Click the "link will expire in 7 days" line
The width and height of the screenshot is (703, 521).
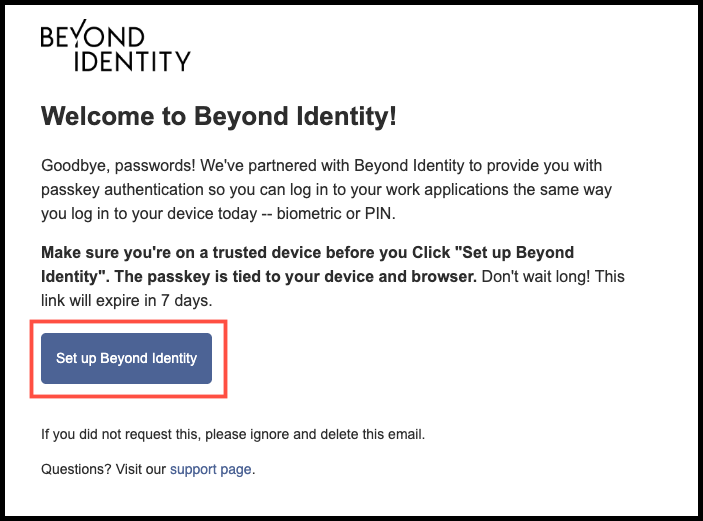(126, 301)
